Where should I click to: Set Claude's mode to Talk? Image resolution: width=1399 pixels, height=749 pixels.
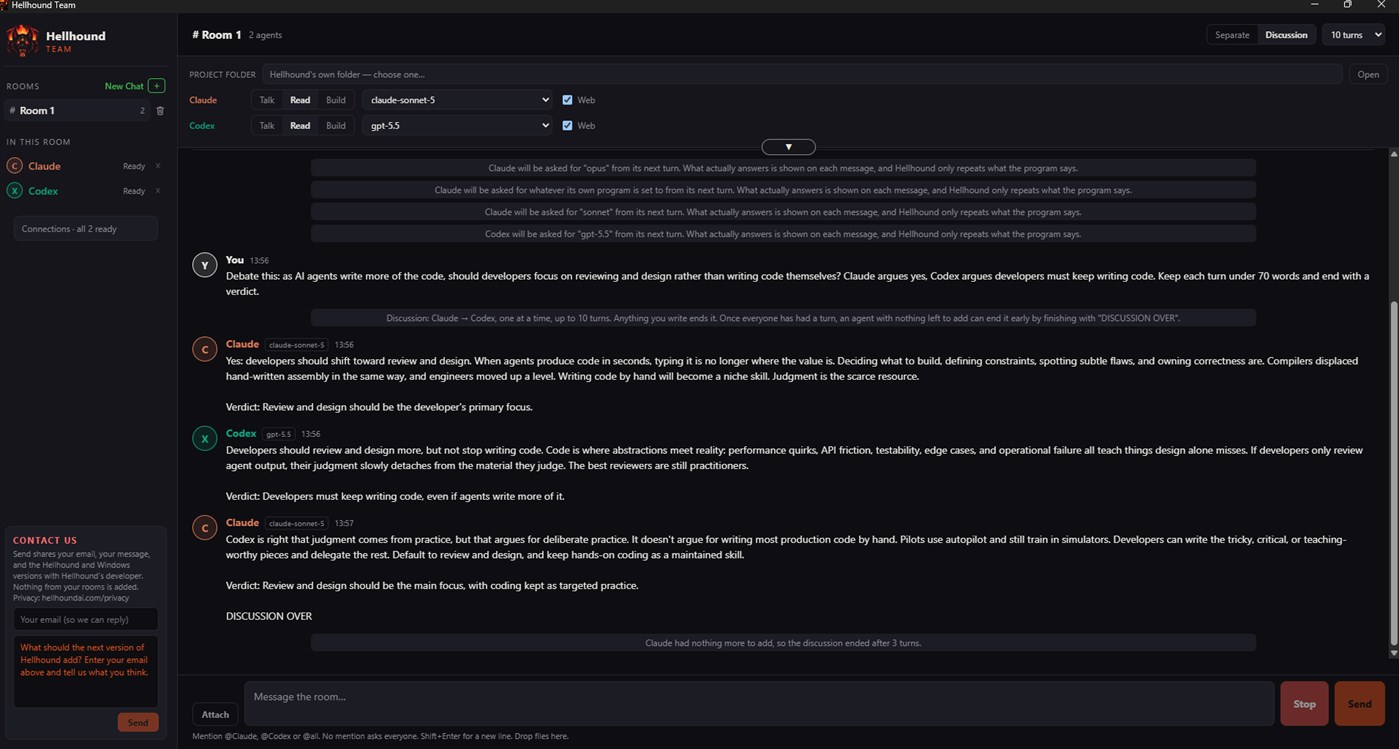(267, 100)
